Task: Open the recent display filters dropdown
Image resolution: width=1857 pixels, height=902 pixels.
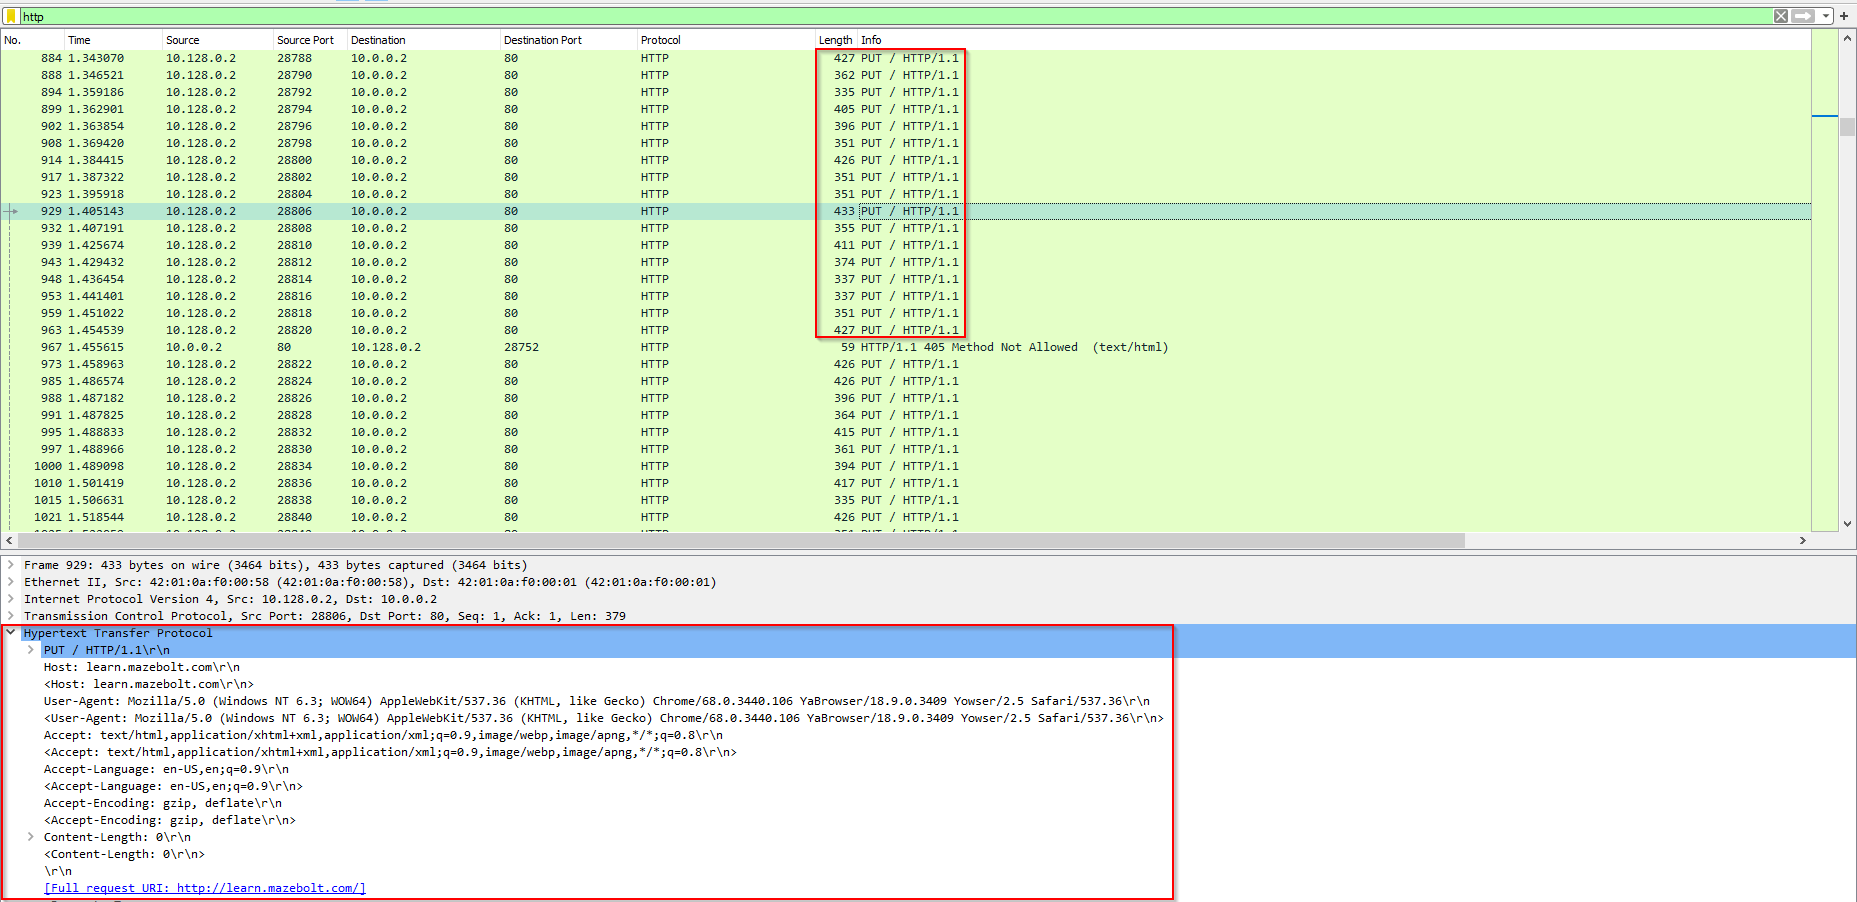Action: coord(1826,16)
